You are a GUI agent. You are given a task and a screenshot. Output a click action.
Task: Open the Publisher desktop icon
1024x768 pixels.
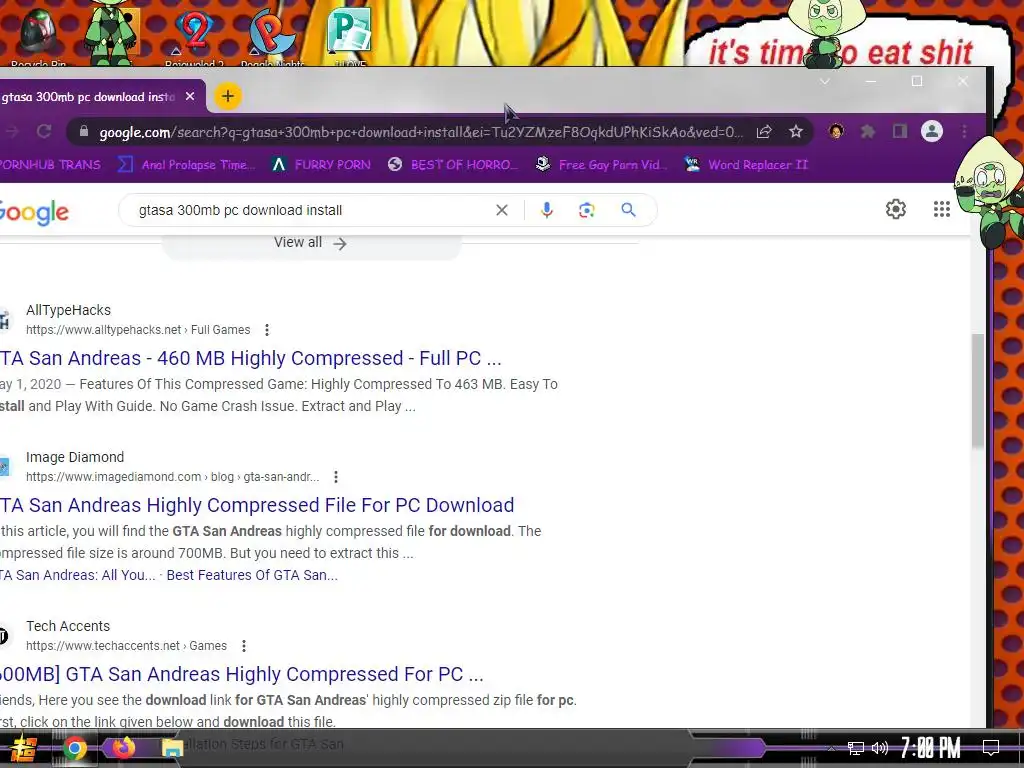point(350,36)
